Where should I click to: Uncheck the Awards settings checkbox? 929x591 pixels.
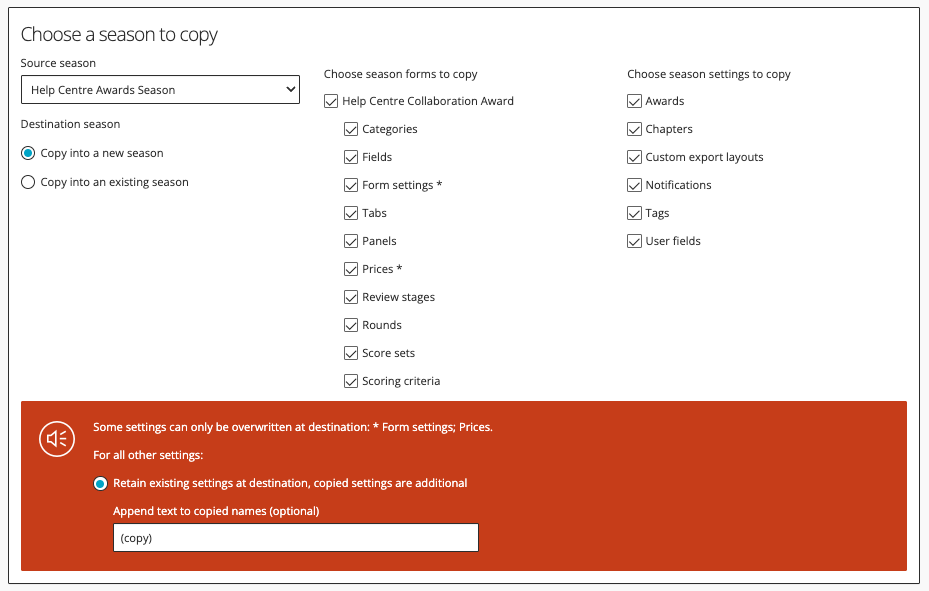634,101
